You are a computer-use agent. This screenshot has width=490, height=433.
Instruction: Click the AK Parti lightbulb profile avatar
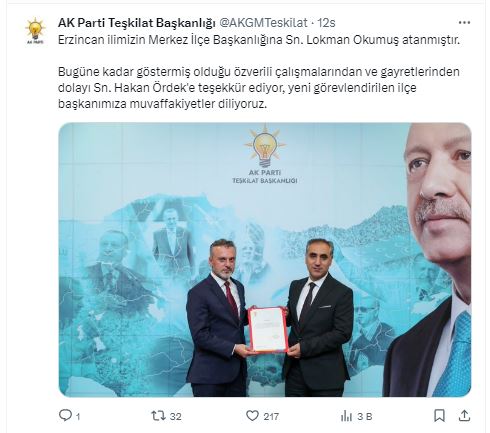pyautogui.click(x=35, y=31)
